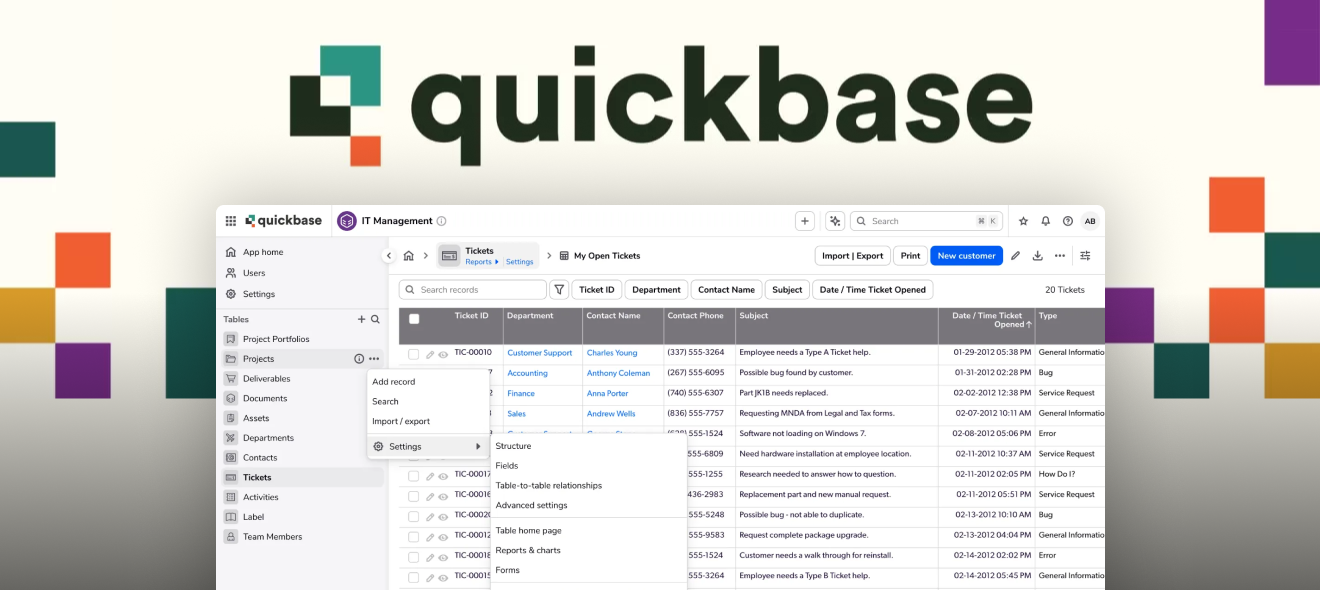1320x590 pixels.
Task: Open the apps grid launcher icon
Action: pyautogui.click(x=231, y=221)
